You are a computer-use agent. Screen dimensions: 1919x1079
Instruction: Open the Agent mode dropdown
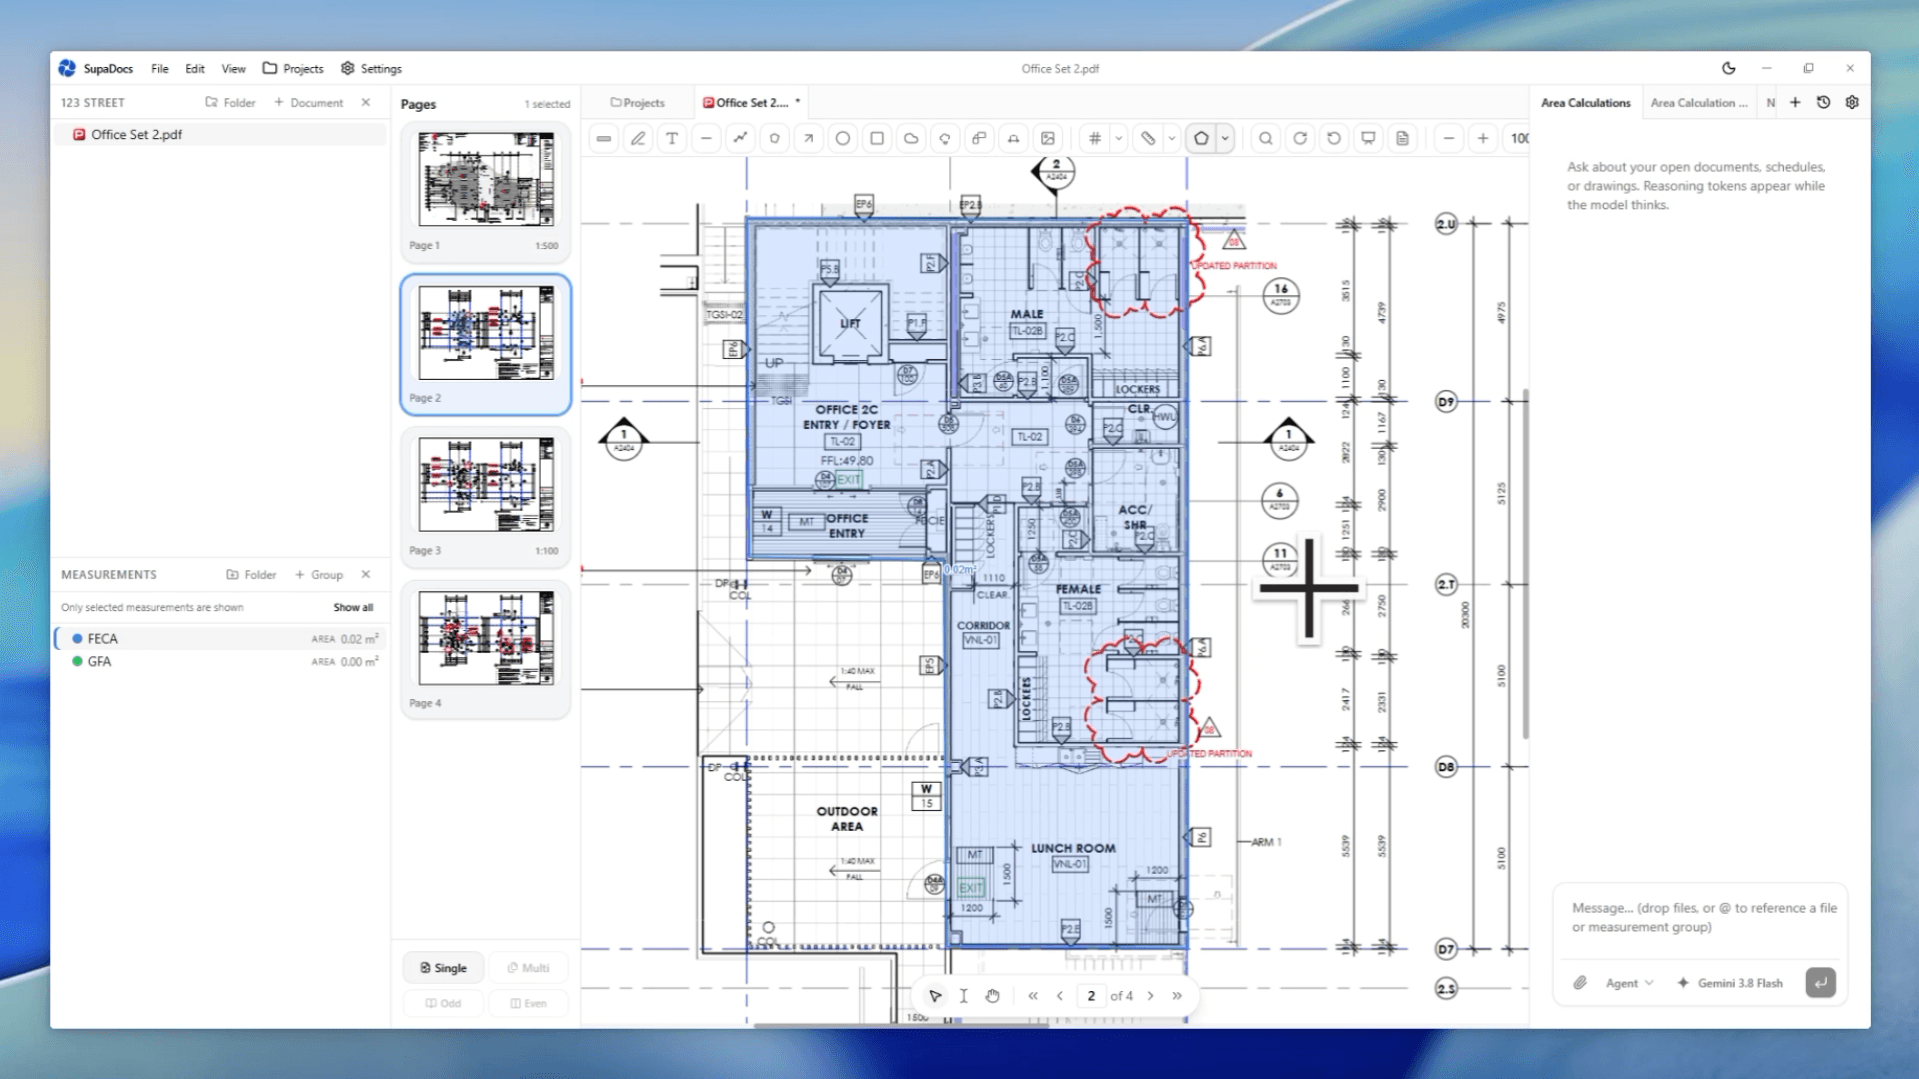pos(1629,983)
